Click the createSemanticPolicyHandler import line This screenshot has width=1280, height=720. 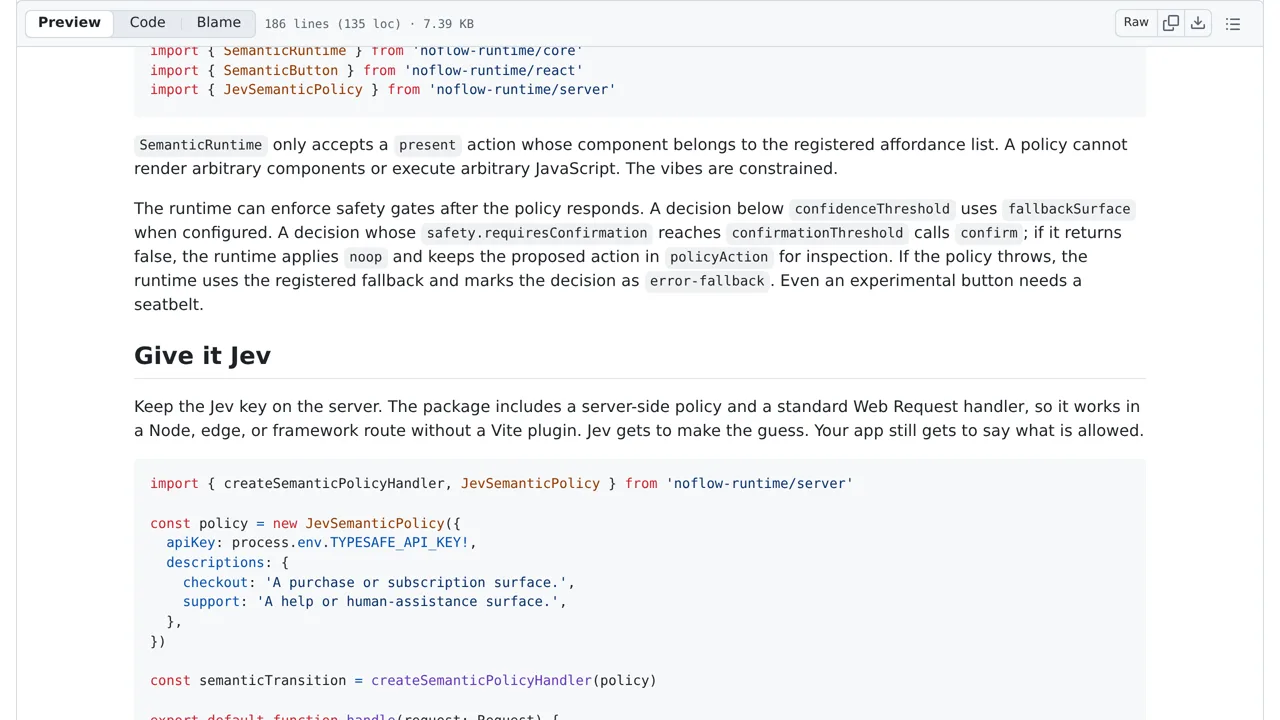click(x=502, y=484)
